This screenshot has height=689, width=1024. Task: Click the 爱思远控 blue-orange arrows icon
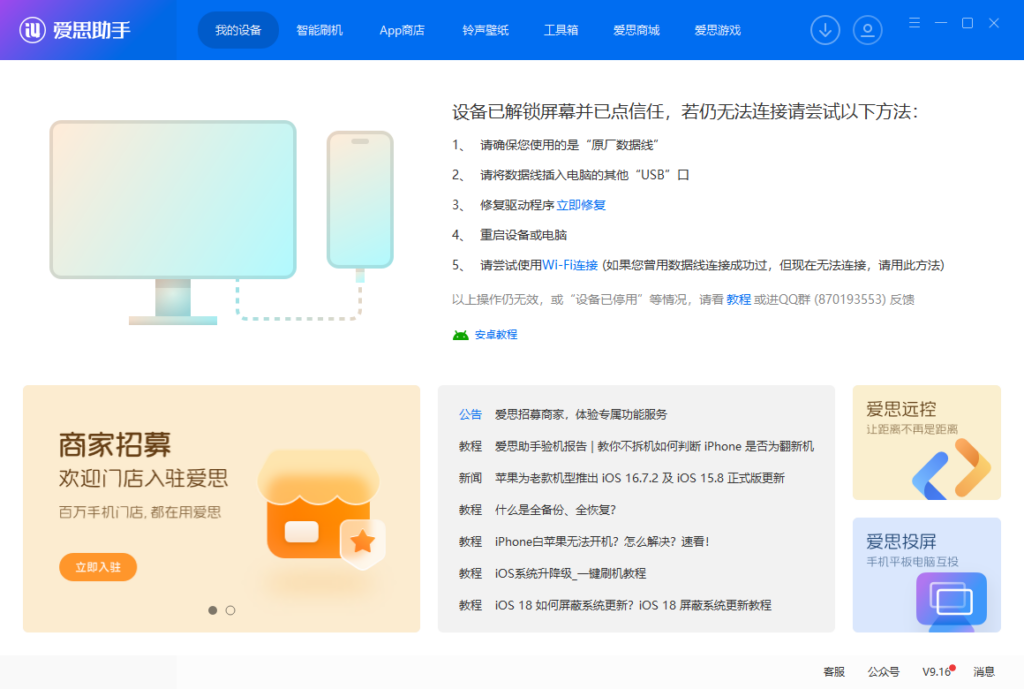[x=952, y=470]
